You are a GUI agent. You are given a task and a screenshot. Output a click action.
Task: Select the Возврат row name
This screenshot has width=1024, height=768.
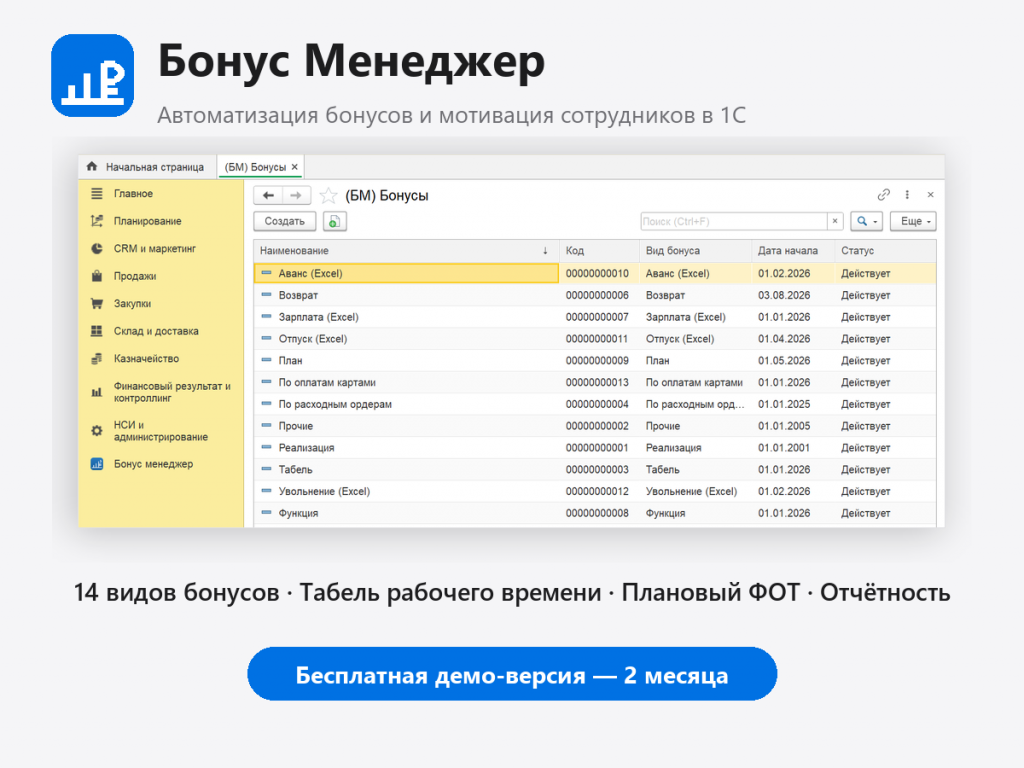pyautogui.click(x=298, y=295)
